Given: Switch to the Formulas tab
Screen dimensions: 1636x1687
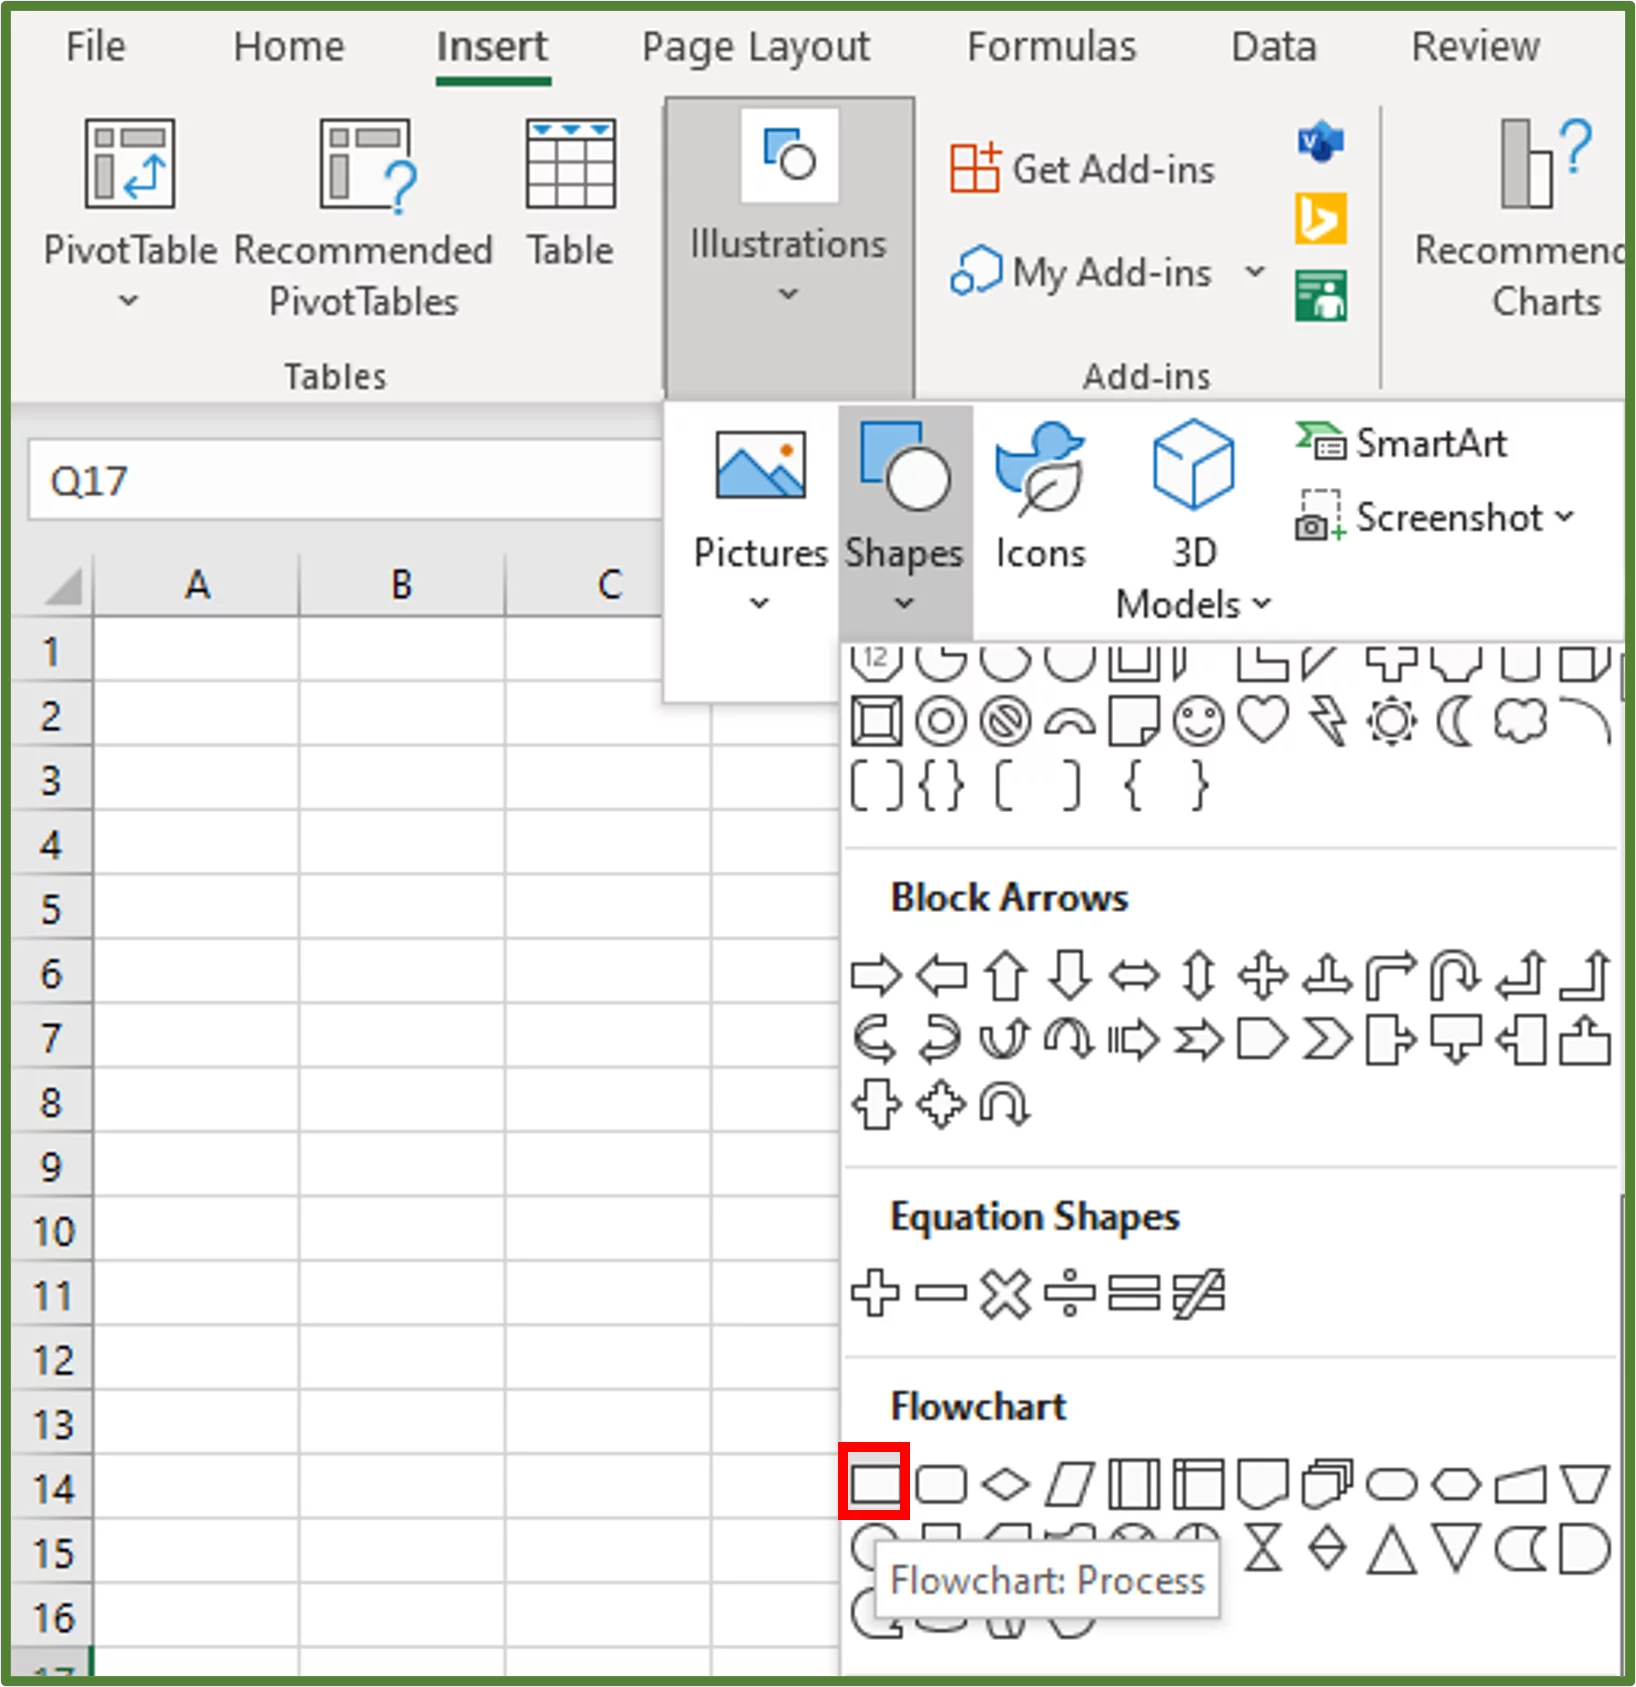Looking at the screenshot, I should coord(1051,46).
